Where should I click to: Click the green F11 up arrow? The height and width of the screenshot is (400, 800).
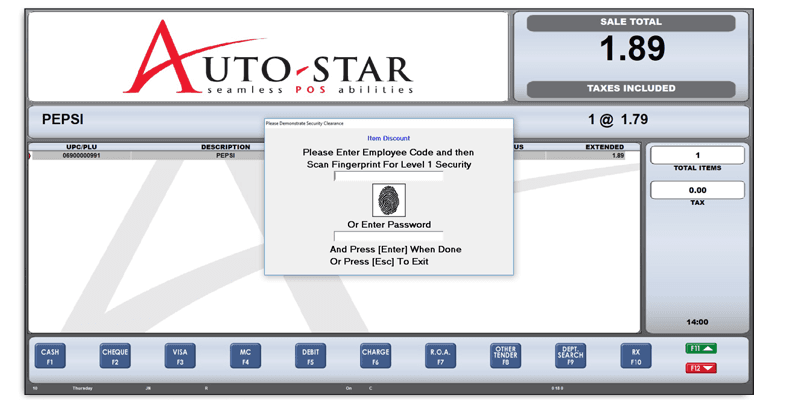click(x=701, y=348)
